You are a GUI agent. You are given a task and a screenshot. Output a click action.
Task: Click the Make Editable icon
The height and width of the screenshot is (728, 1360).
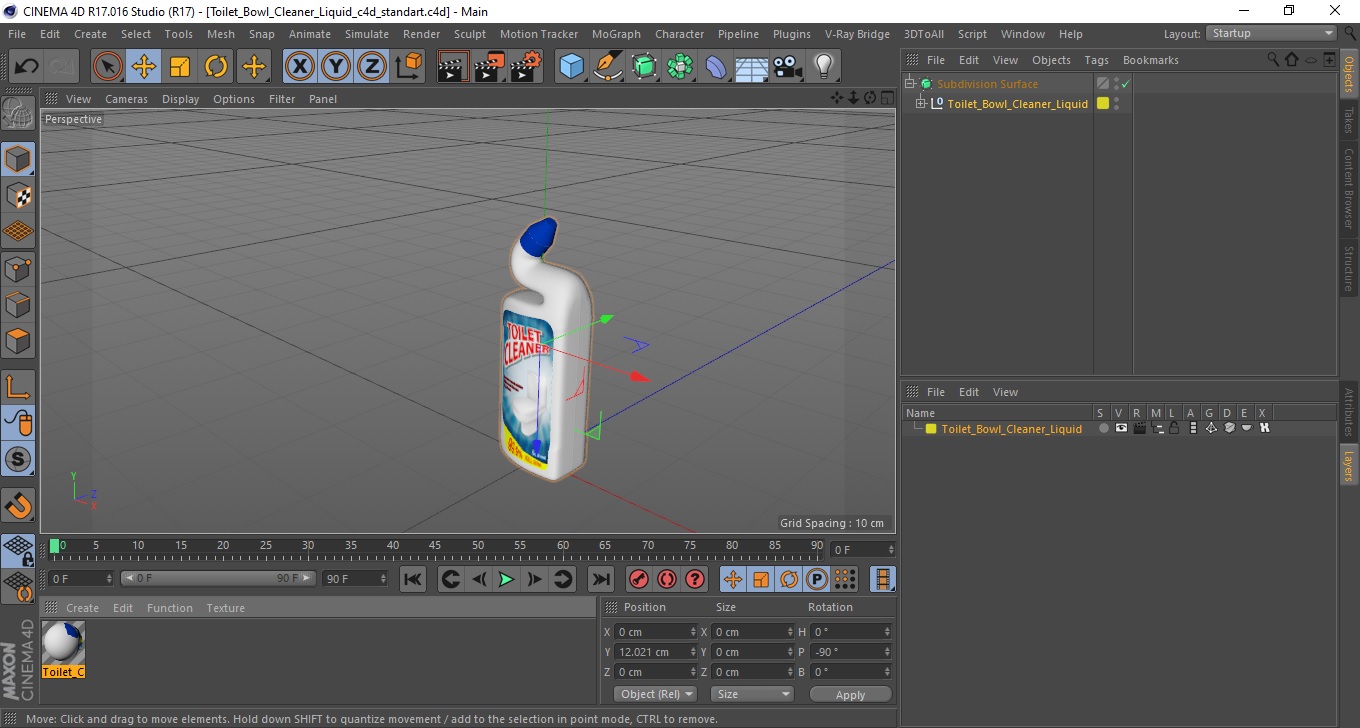click(18, 113)
